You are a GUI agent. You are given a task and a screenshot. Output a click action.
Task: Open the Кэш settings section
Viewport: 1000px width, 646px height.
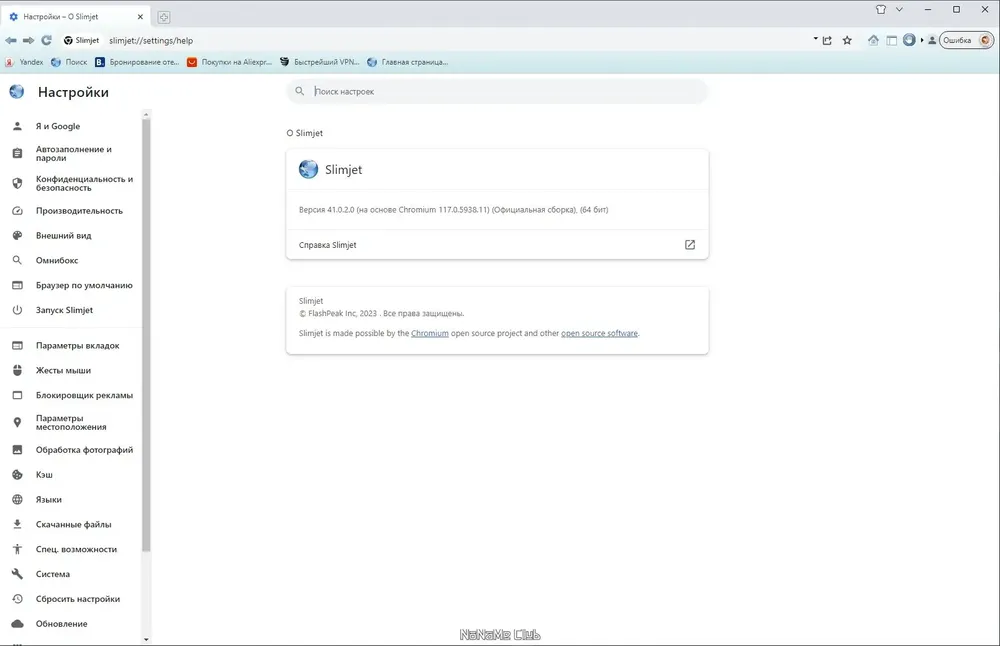click(x=71, y=474)
